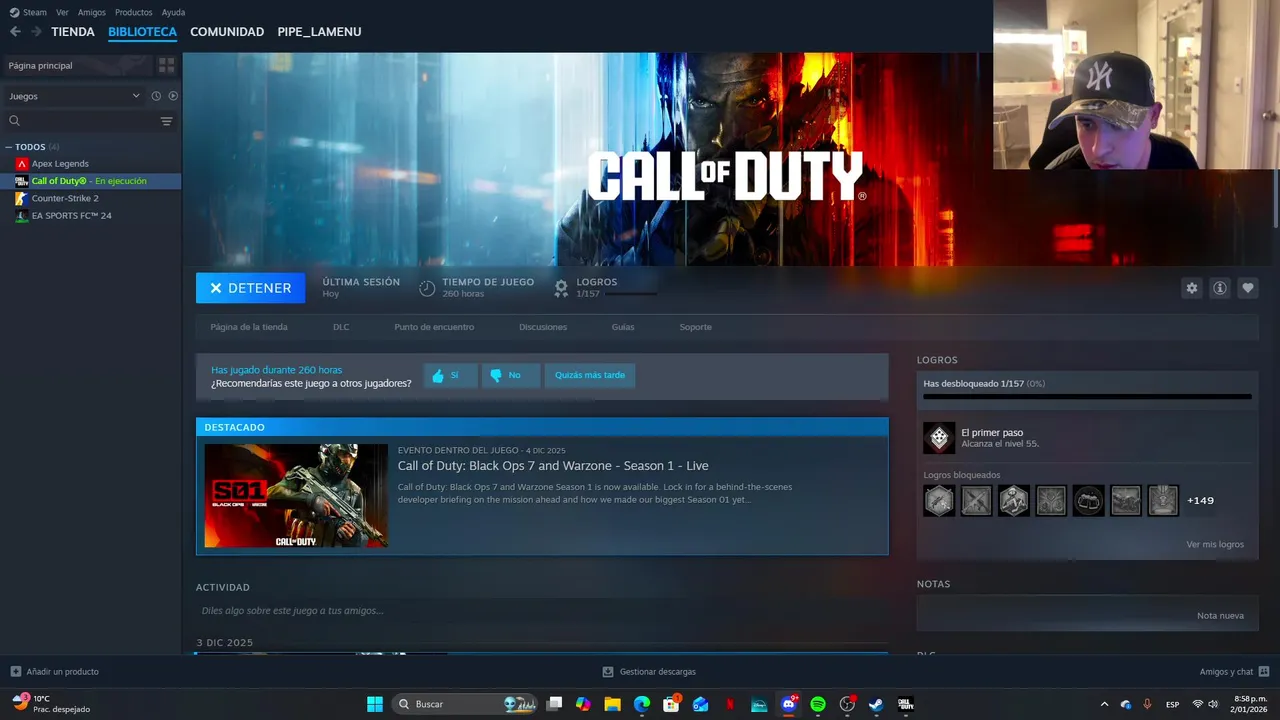Click the library search field
1280x720 pixels.
(80, 121)
